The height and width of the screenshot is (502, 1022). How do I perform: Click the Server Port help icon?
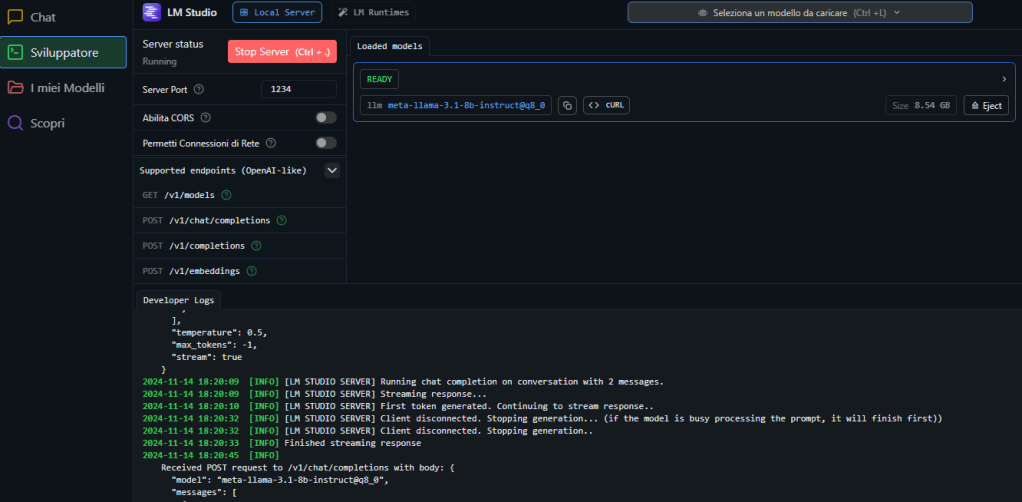198,89
